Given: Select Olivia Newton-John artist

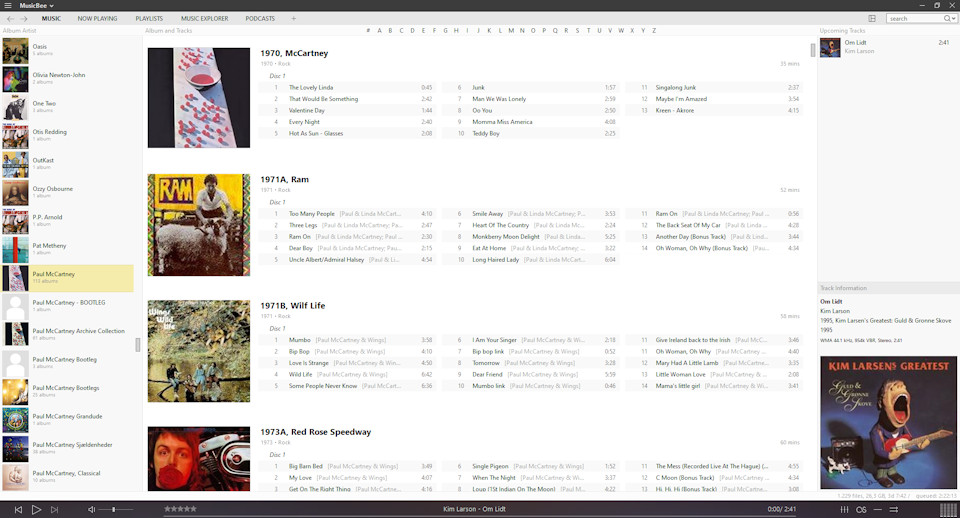Looking at the screenshot, I should [67, 79].
